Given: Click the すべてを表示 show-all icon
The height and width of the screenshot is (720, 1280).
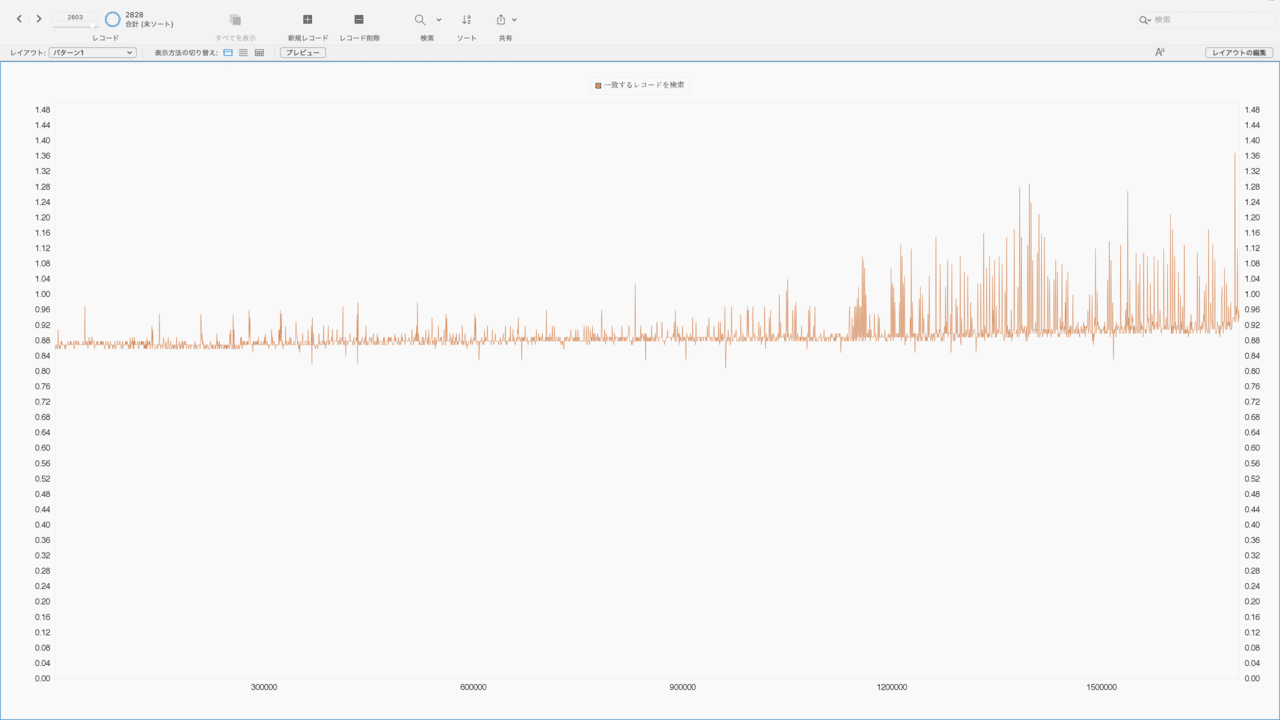Looking at the screenshot, I should 234,18.
